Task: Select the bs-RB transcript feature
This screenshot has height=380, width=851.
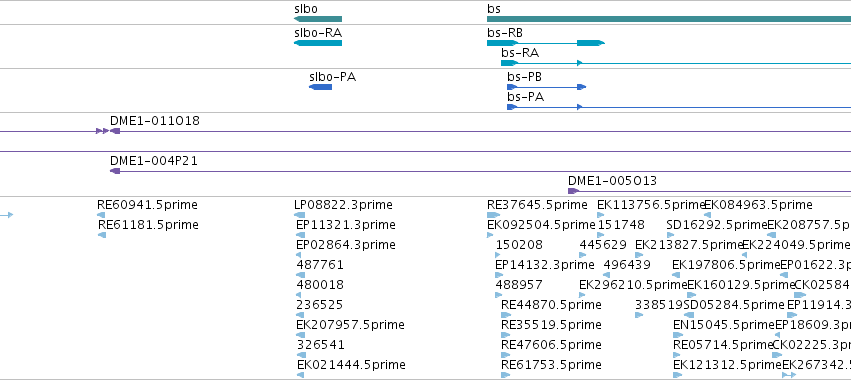Action: [545, 43]
